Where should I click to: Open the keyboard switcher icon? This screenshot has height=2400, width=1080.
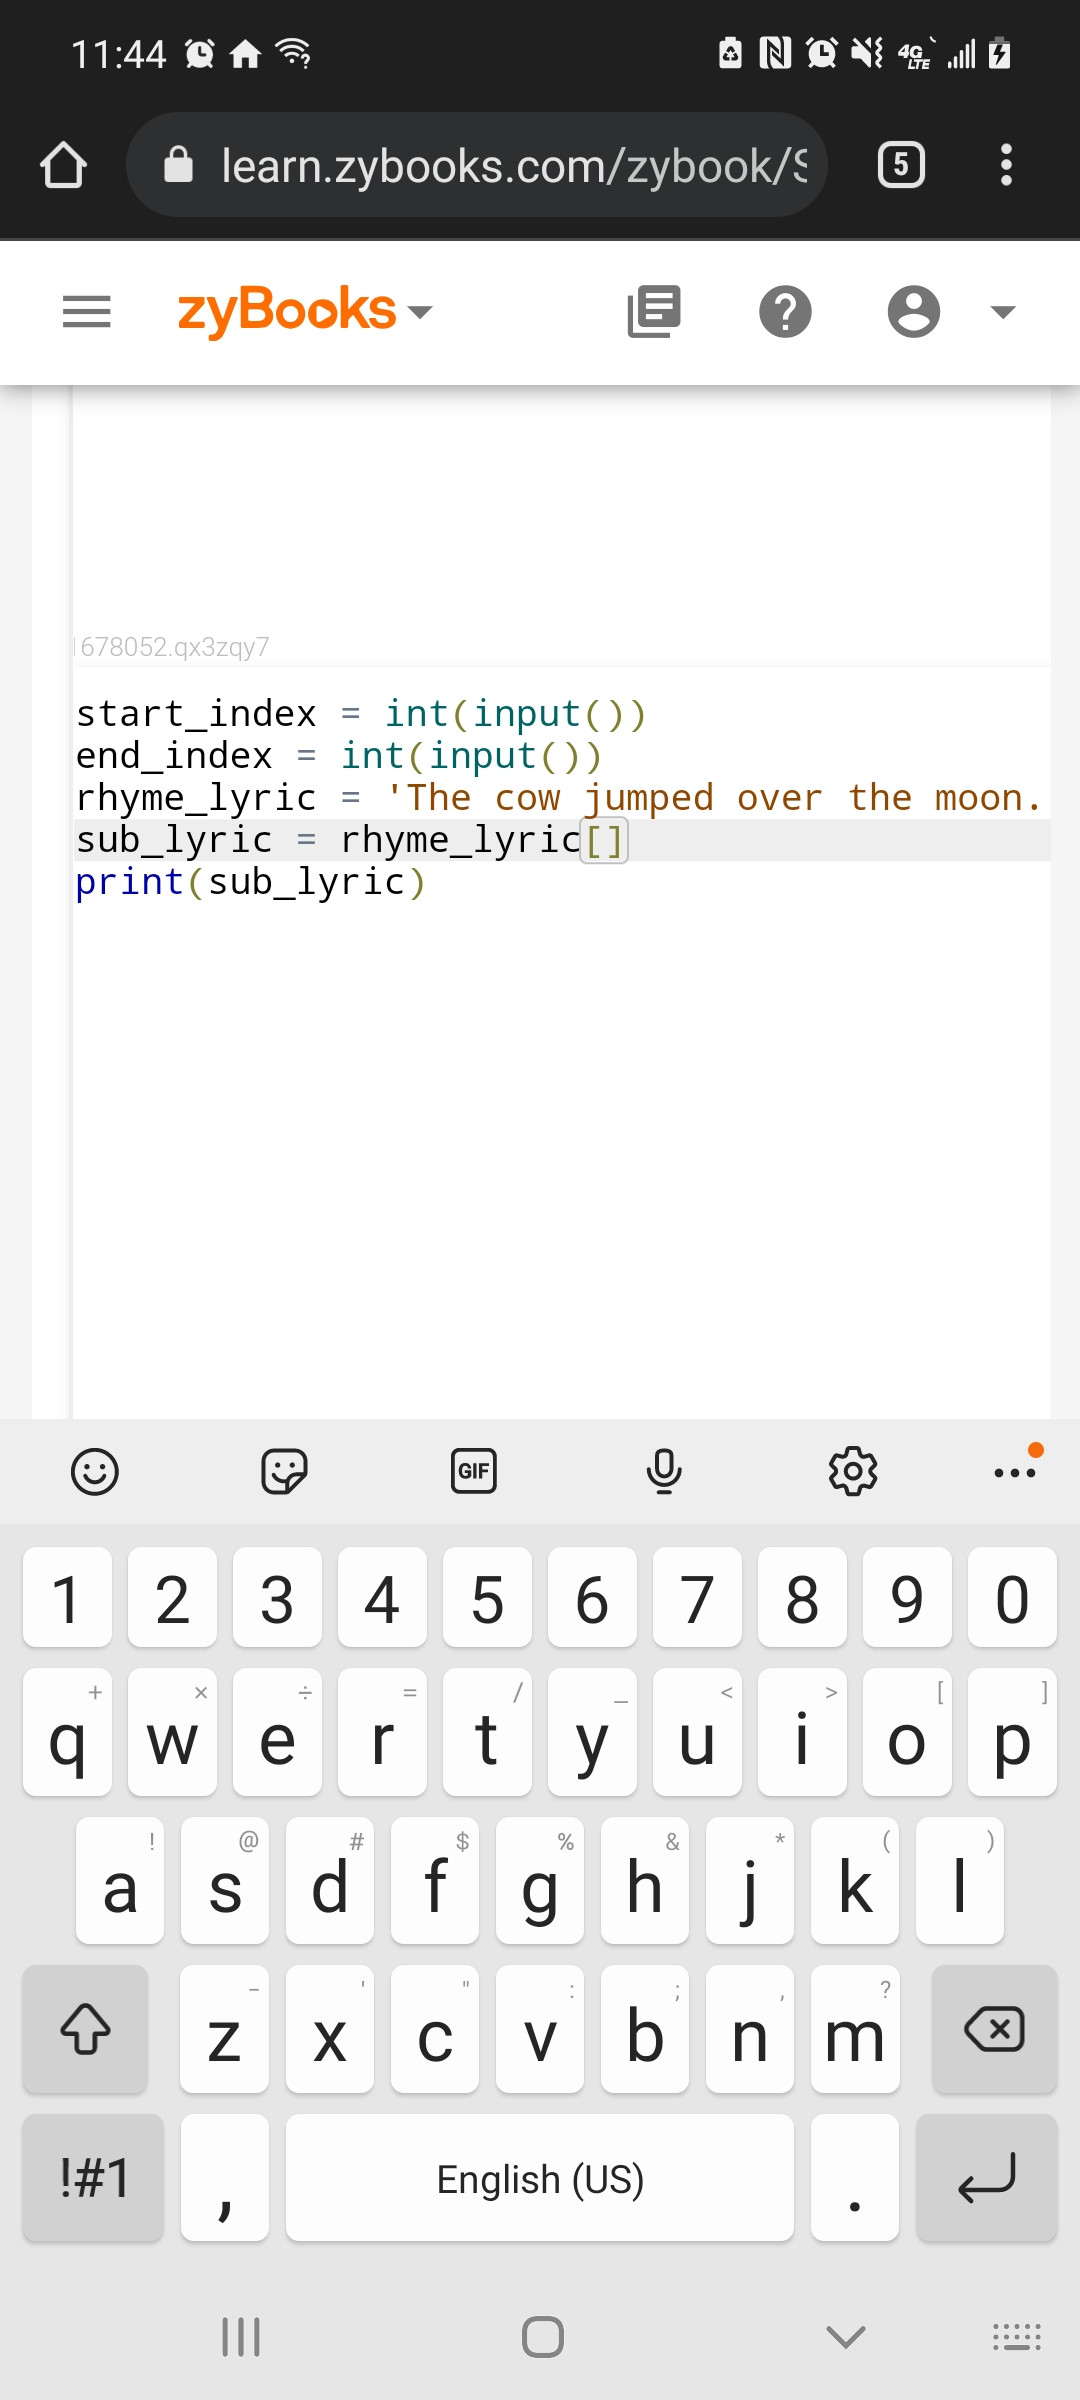(x=1017, y=2337)
